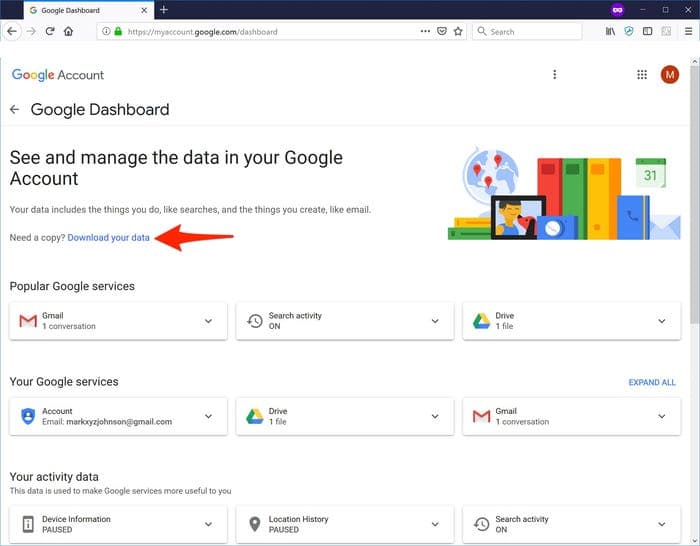Select the Google Dashboard browser tab
Screen dimensions: 700x546
click(88, 10)
